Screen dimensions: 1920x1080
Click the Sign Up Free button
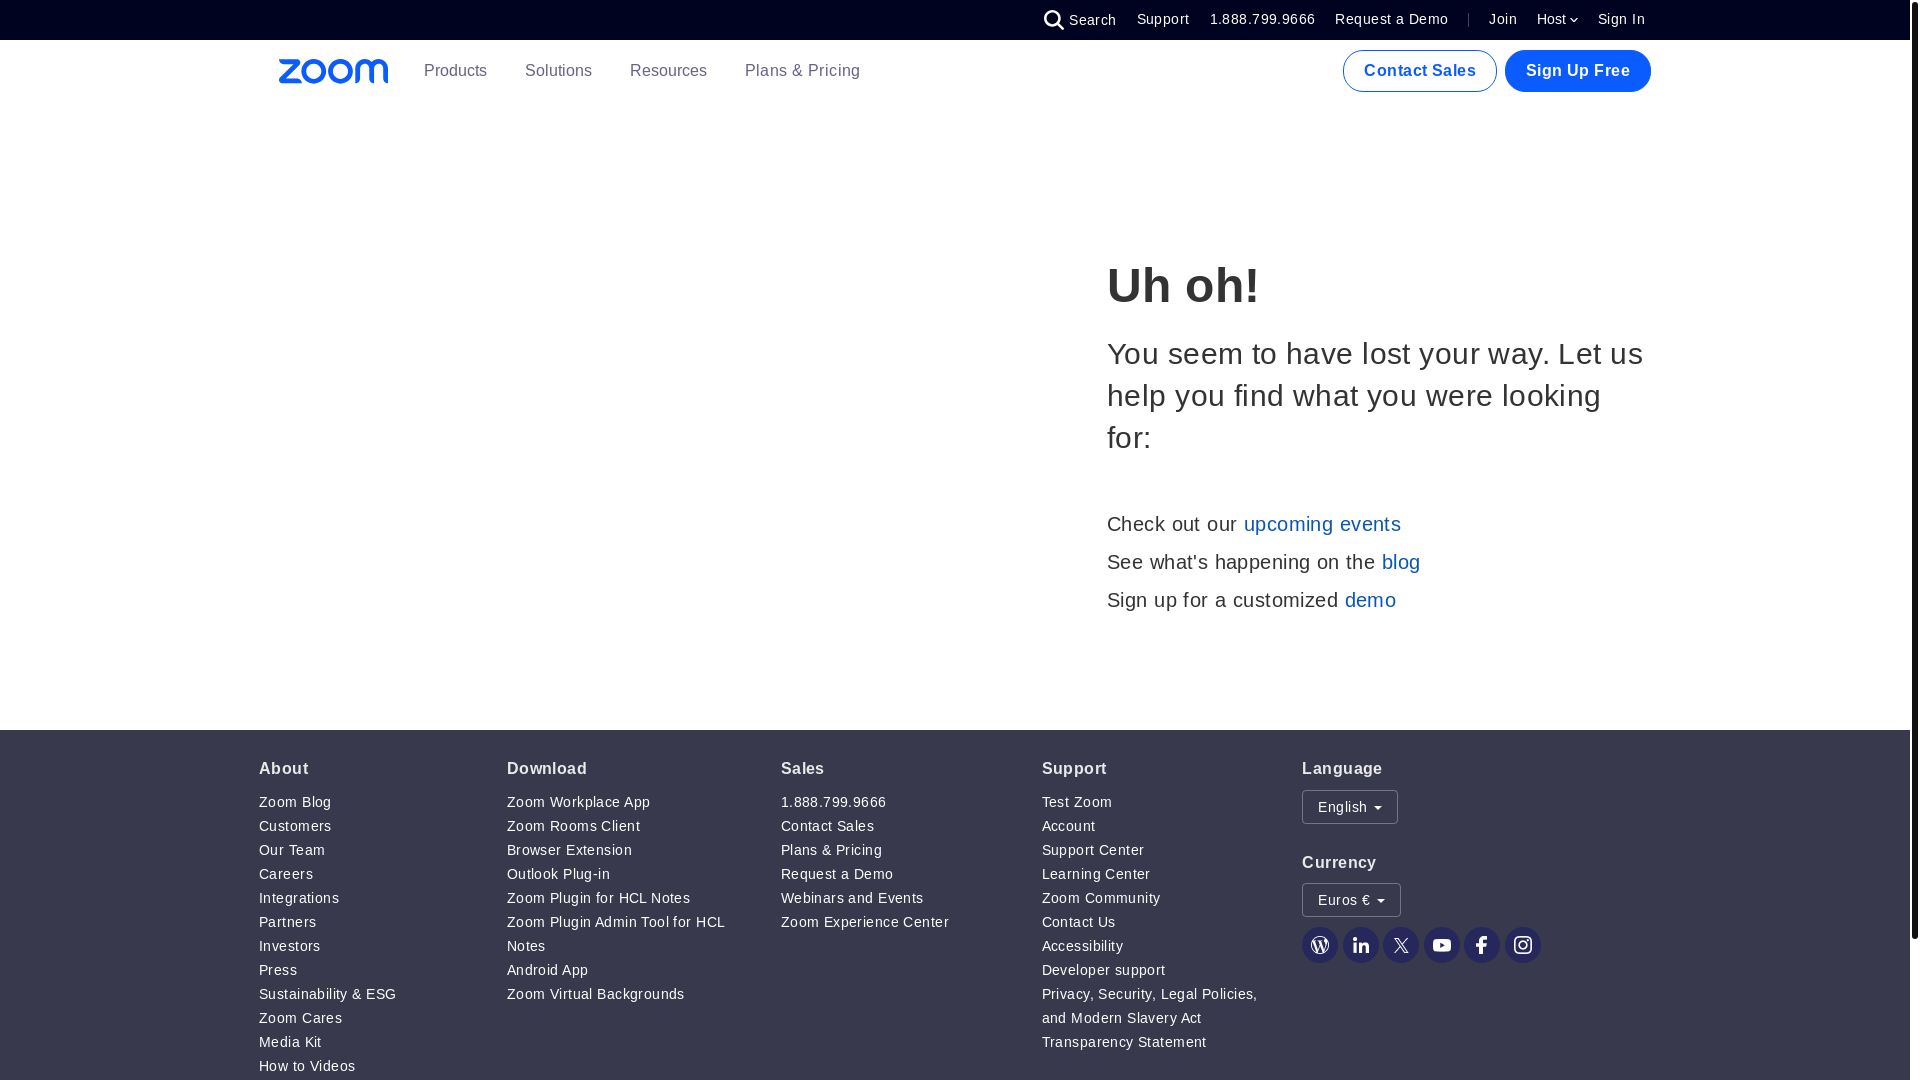coord(1578,71)
